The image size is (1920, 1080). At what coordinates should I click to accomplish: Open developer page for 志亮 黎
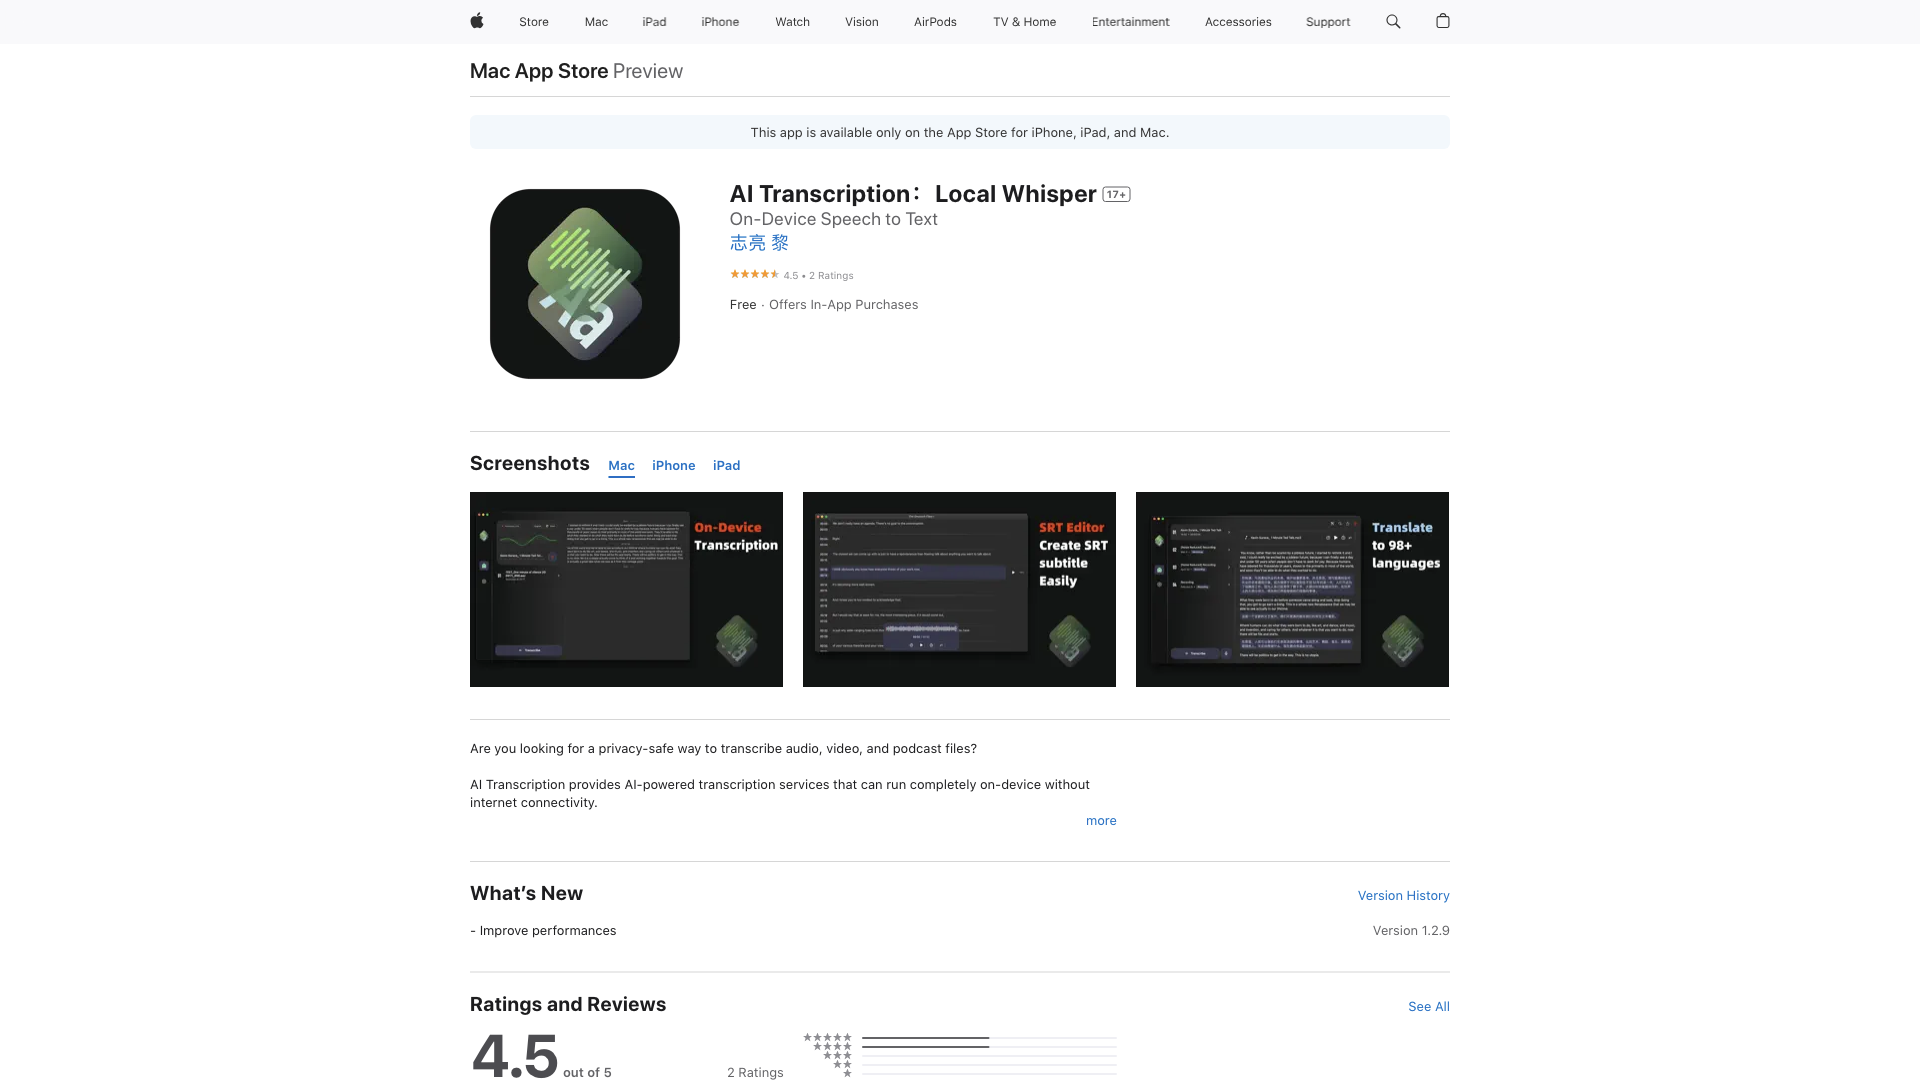tap(758, 242)
